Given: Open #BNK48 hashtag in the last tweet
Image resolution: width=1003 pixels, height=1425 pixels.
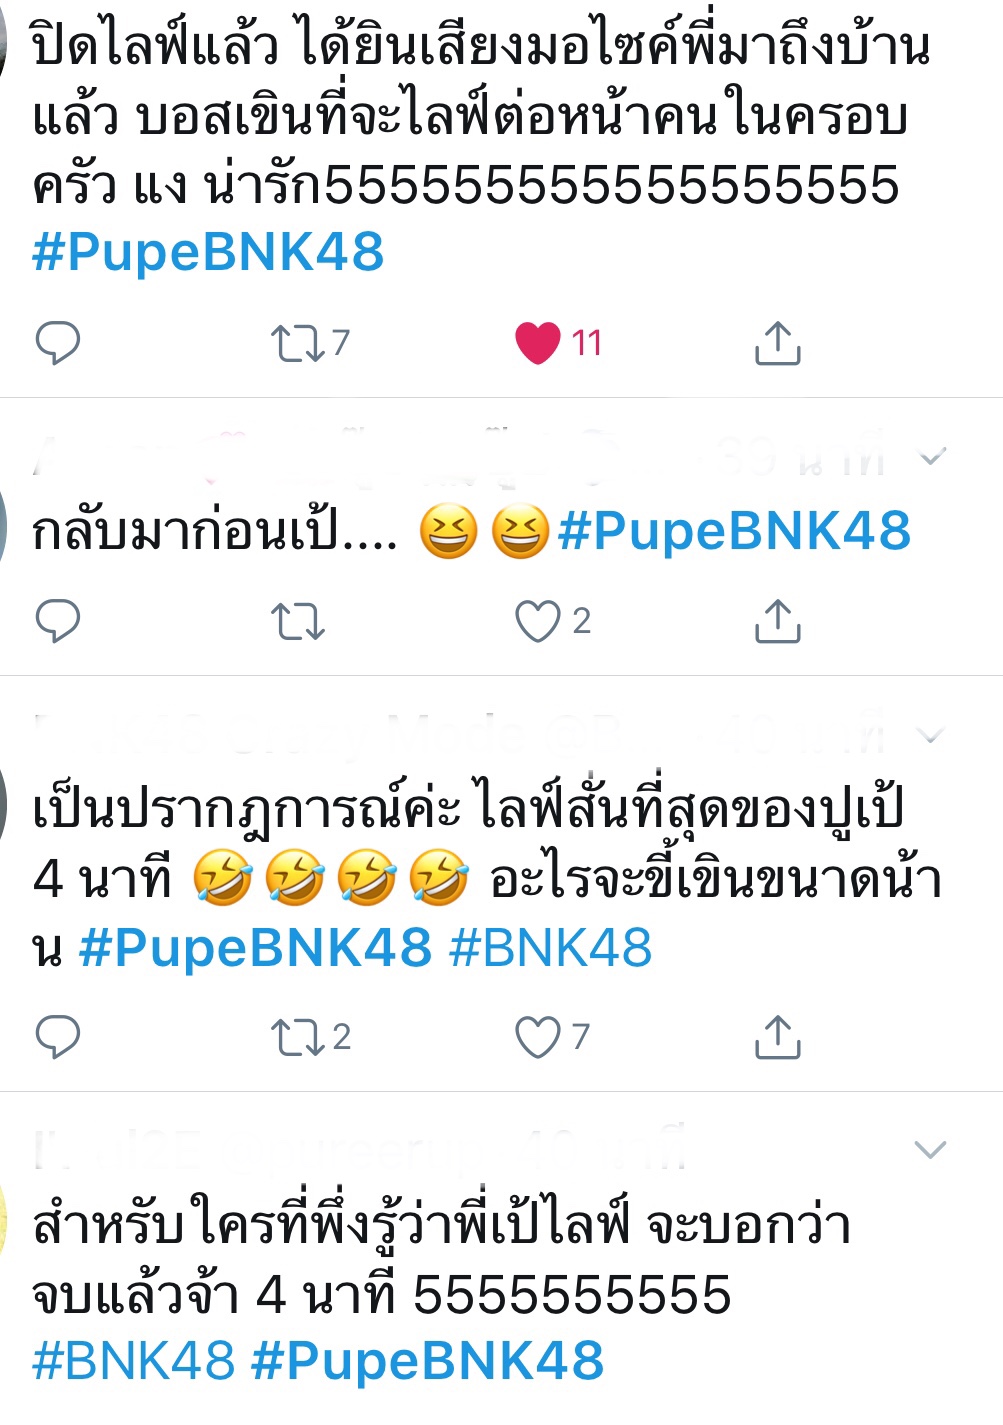Looking at the screenshot, I should pyautogui.click(x=134, y=1361).
